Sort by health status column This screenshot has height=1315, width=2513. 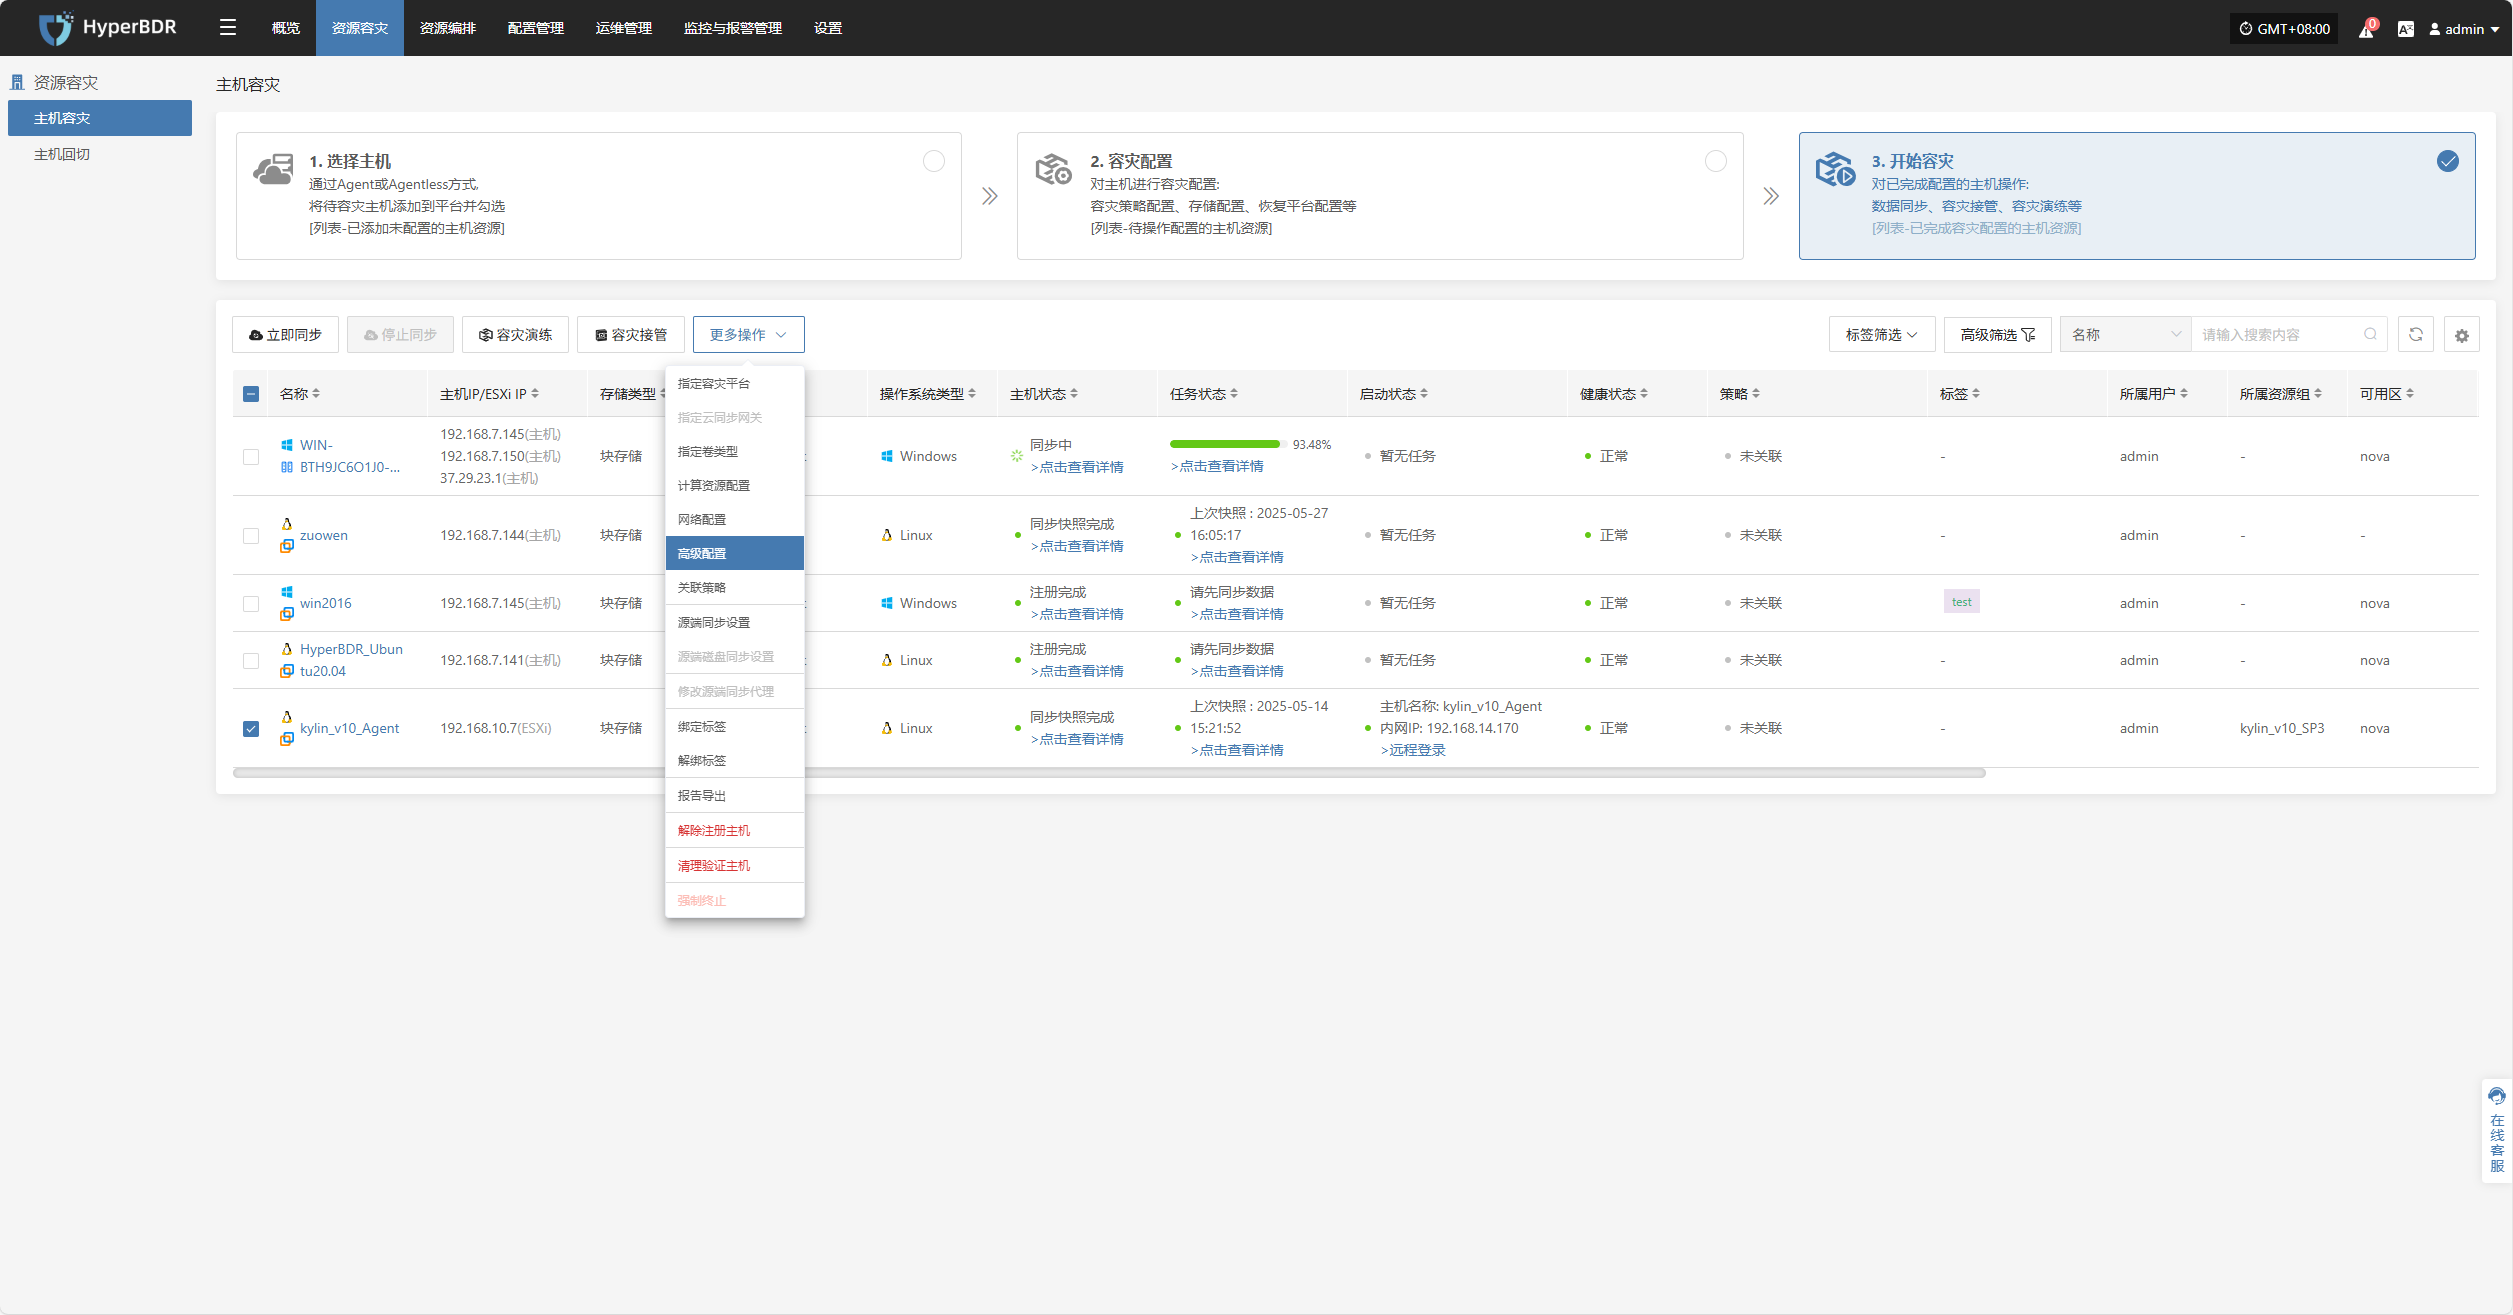pos(1644,393)
